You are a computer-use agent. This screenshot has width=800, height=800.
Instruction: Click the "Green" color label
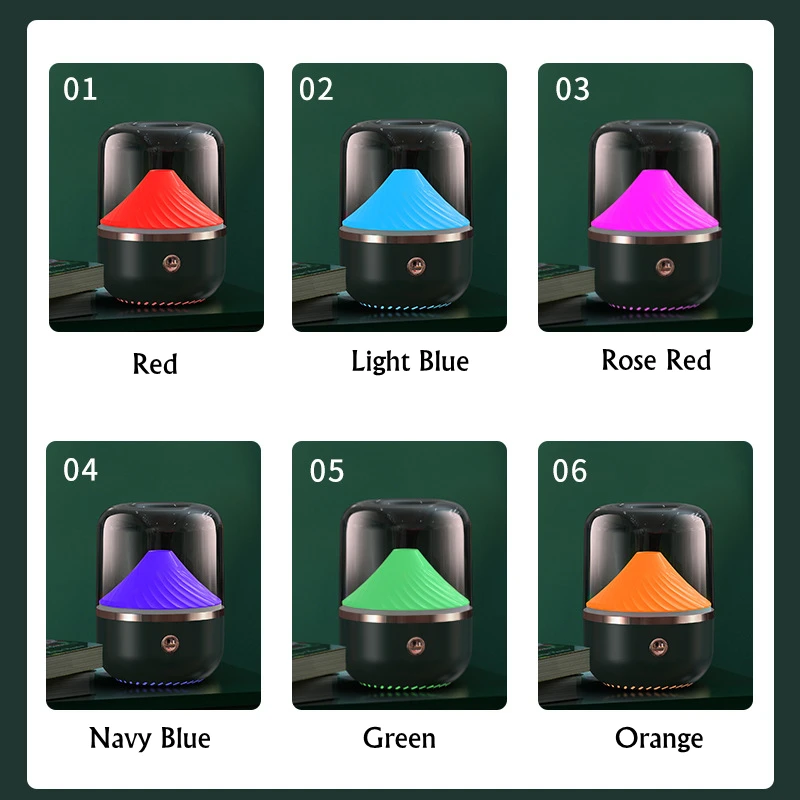(399, 738)
